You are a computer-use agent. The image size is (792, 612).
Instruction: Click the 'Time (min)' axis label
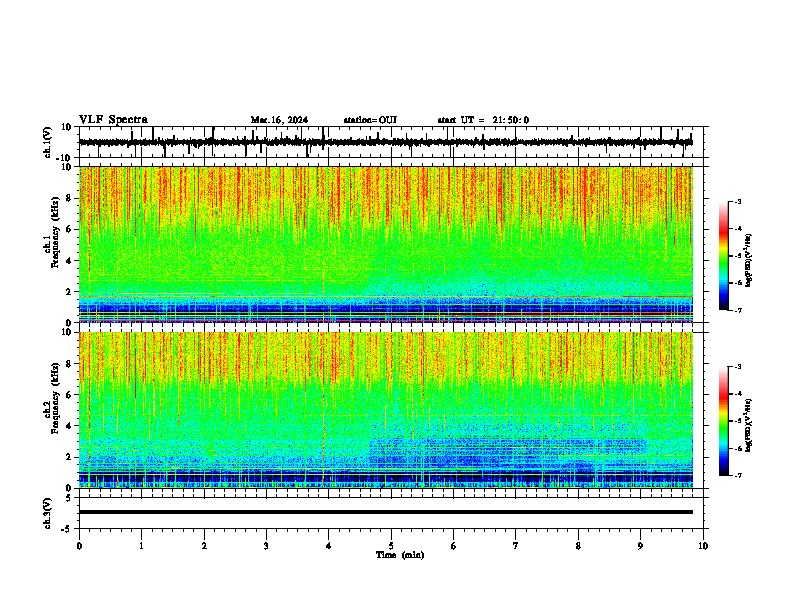400,555
